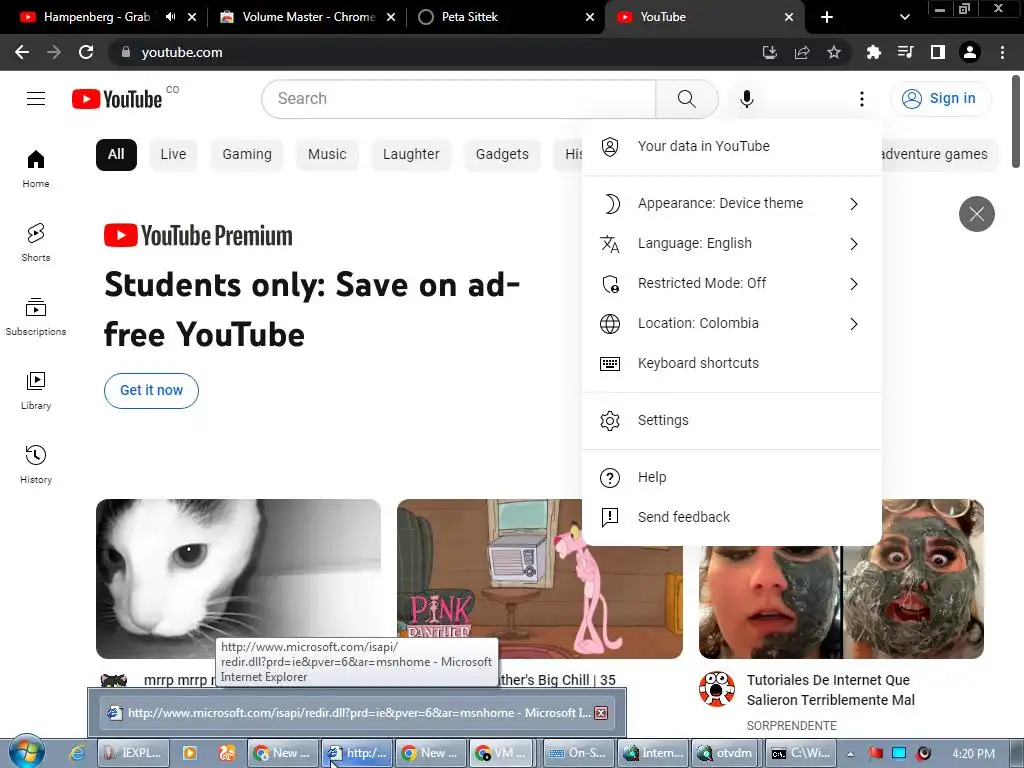Expand Language: English submenu
Image resolution: width=1024 pixels, height=768 pixels.
click(x=731, y=244)
